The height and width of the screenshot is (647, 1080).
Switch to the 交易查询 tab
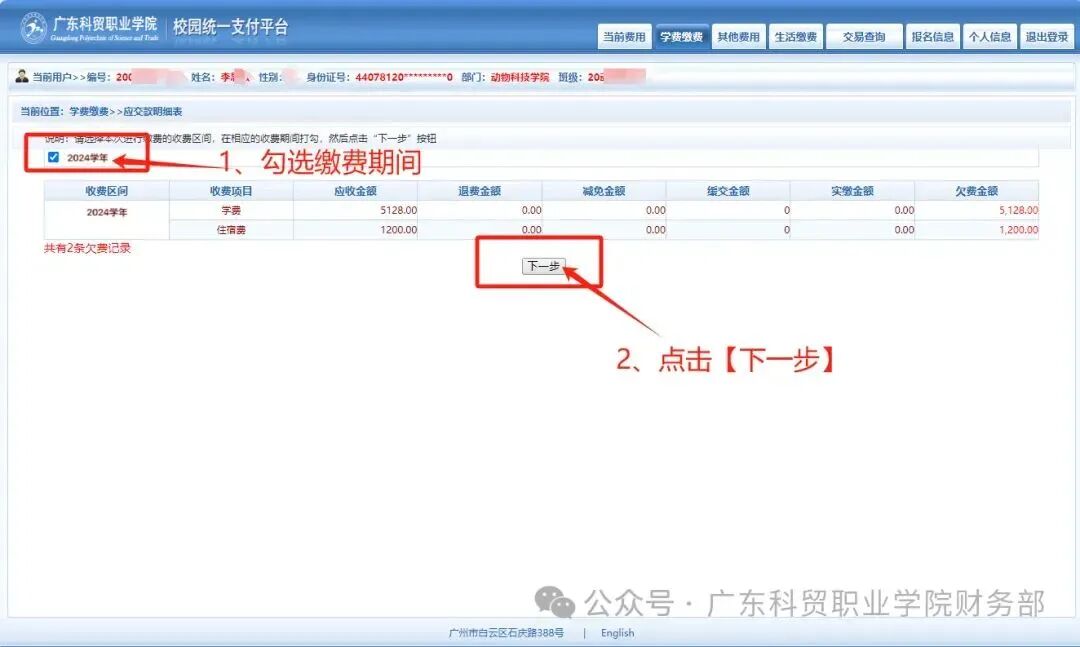864,35
